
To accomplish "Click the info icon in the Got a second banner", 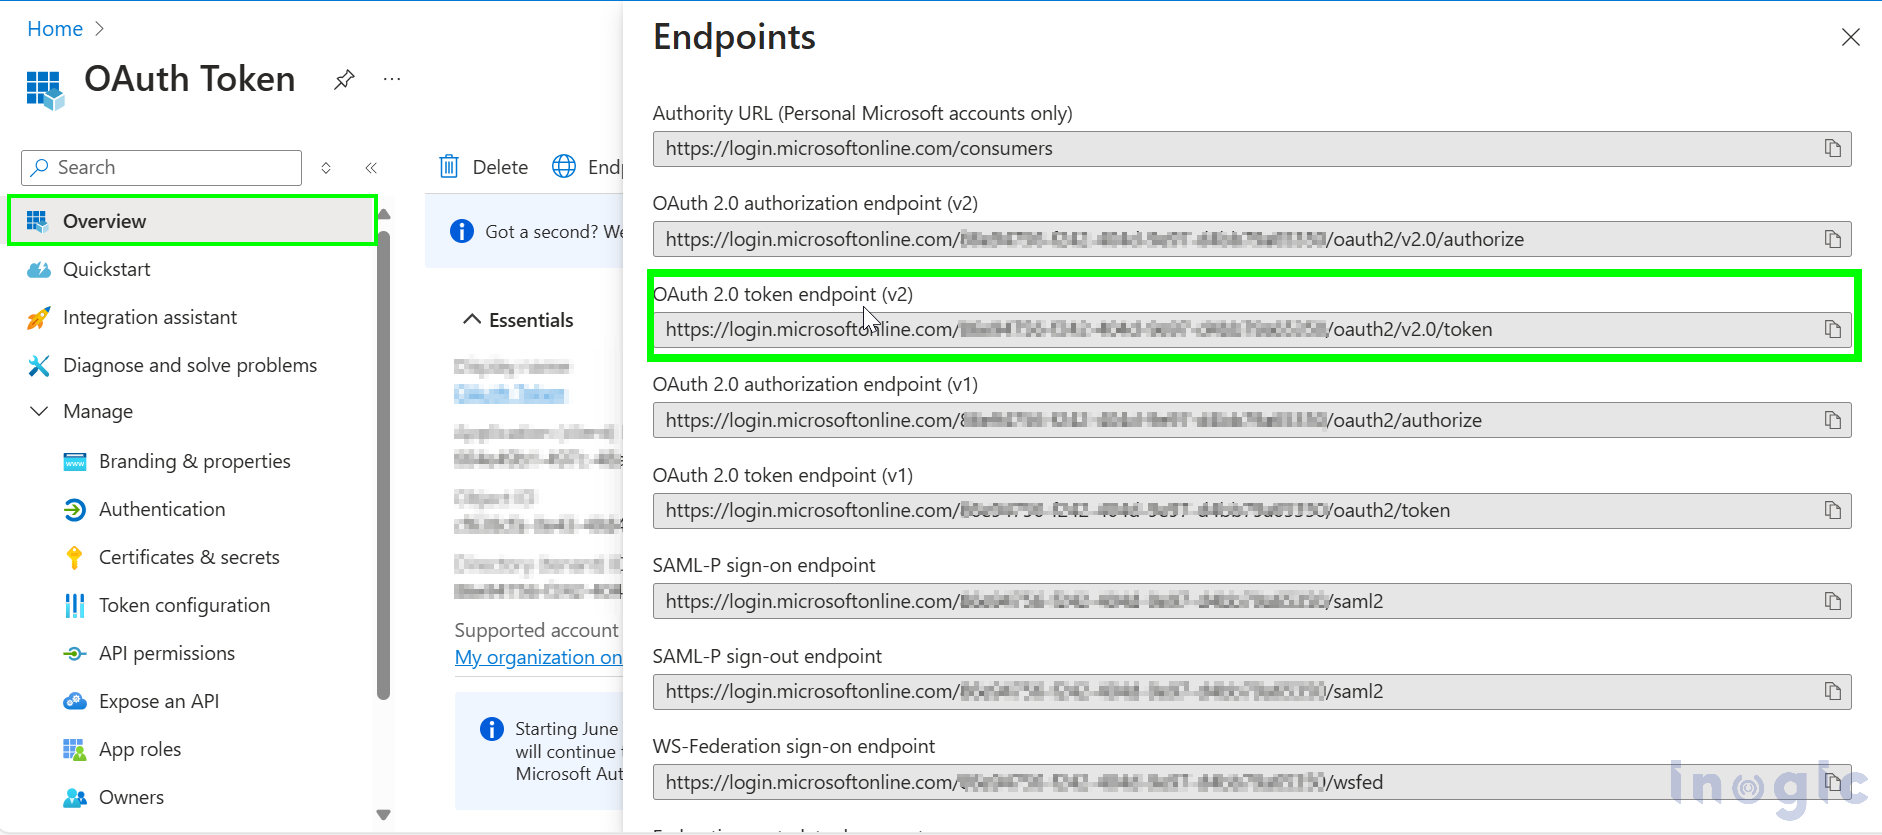I will 461,231.
